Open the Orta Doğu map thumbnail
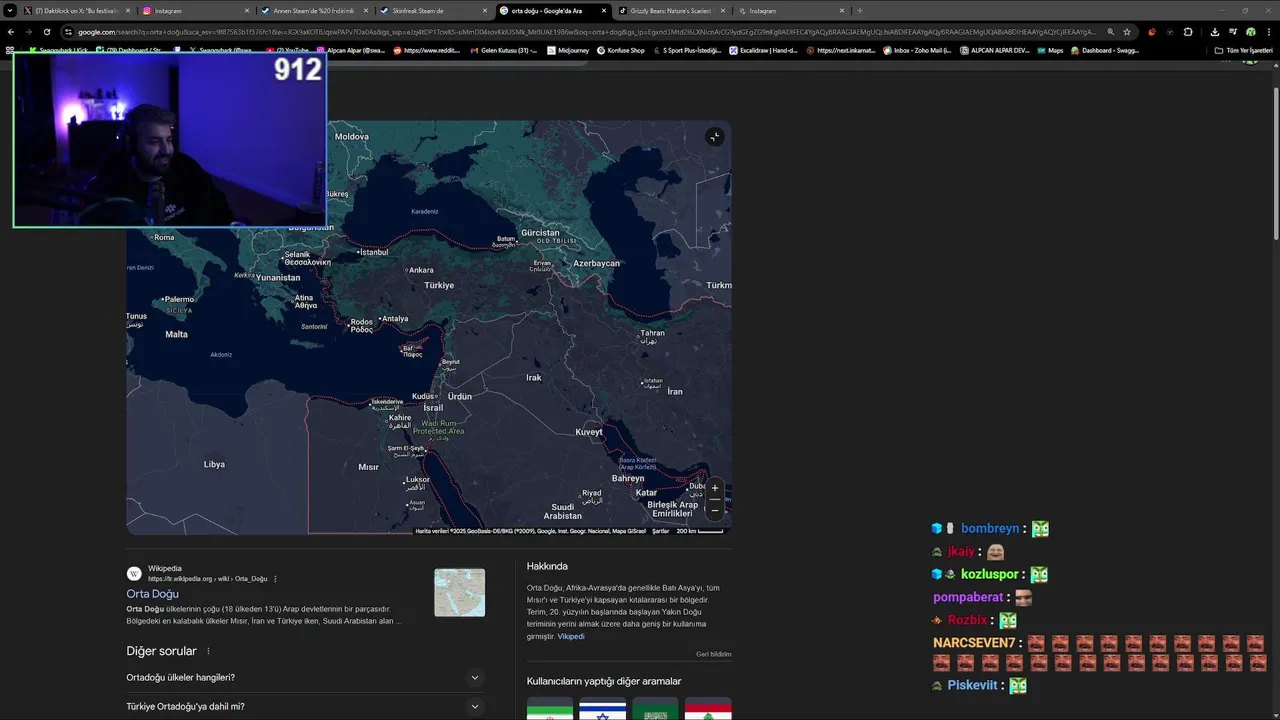 tap(459, 592)
